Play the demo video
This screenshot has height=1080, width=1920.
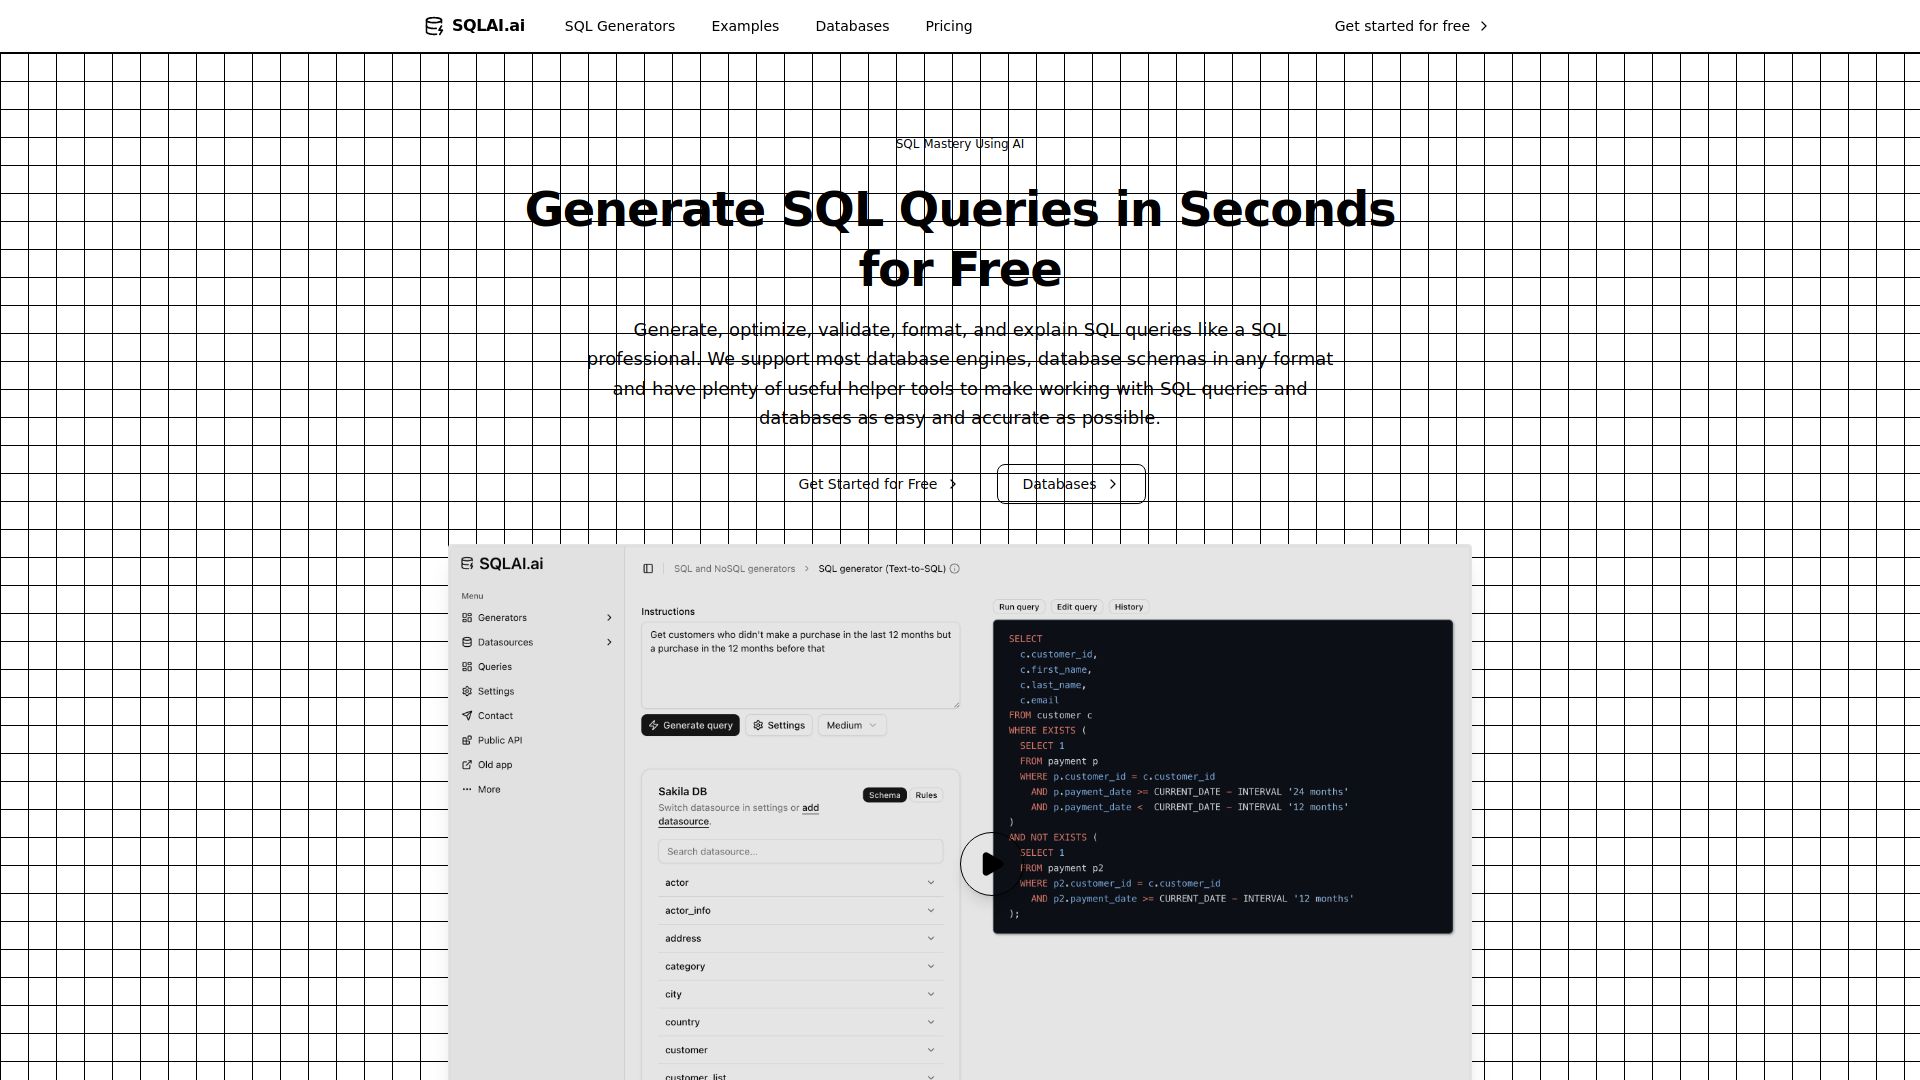click(x=990, y=864)
